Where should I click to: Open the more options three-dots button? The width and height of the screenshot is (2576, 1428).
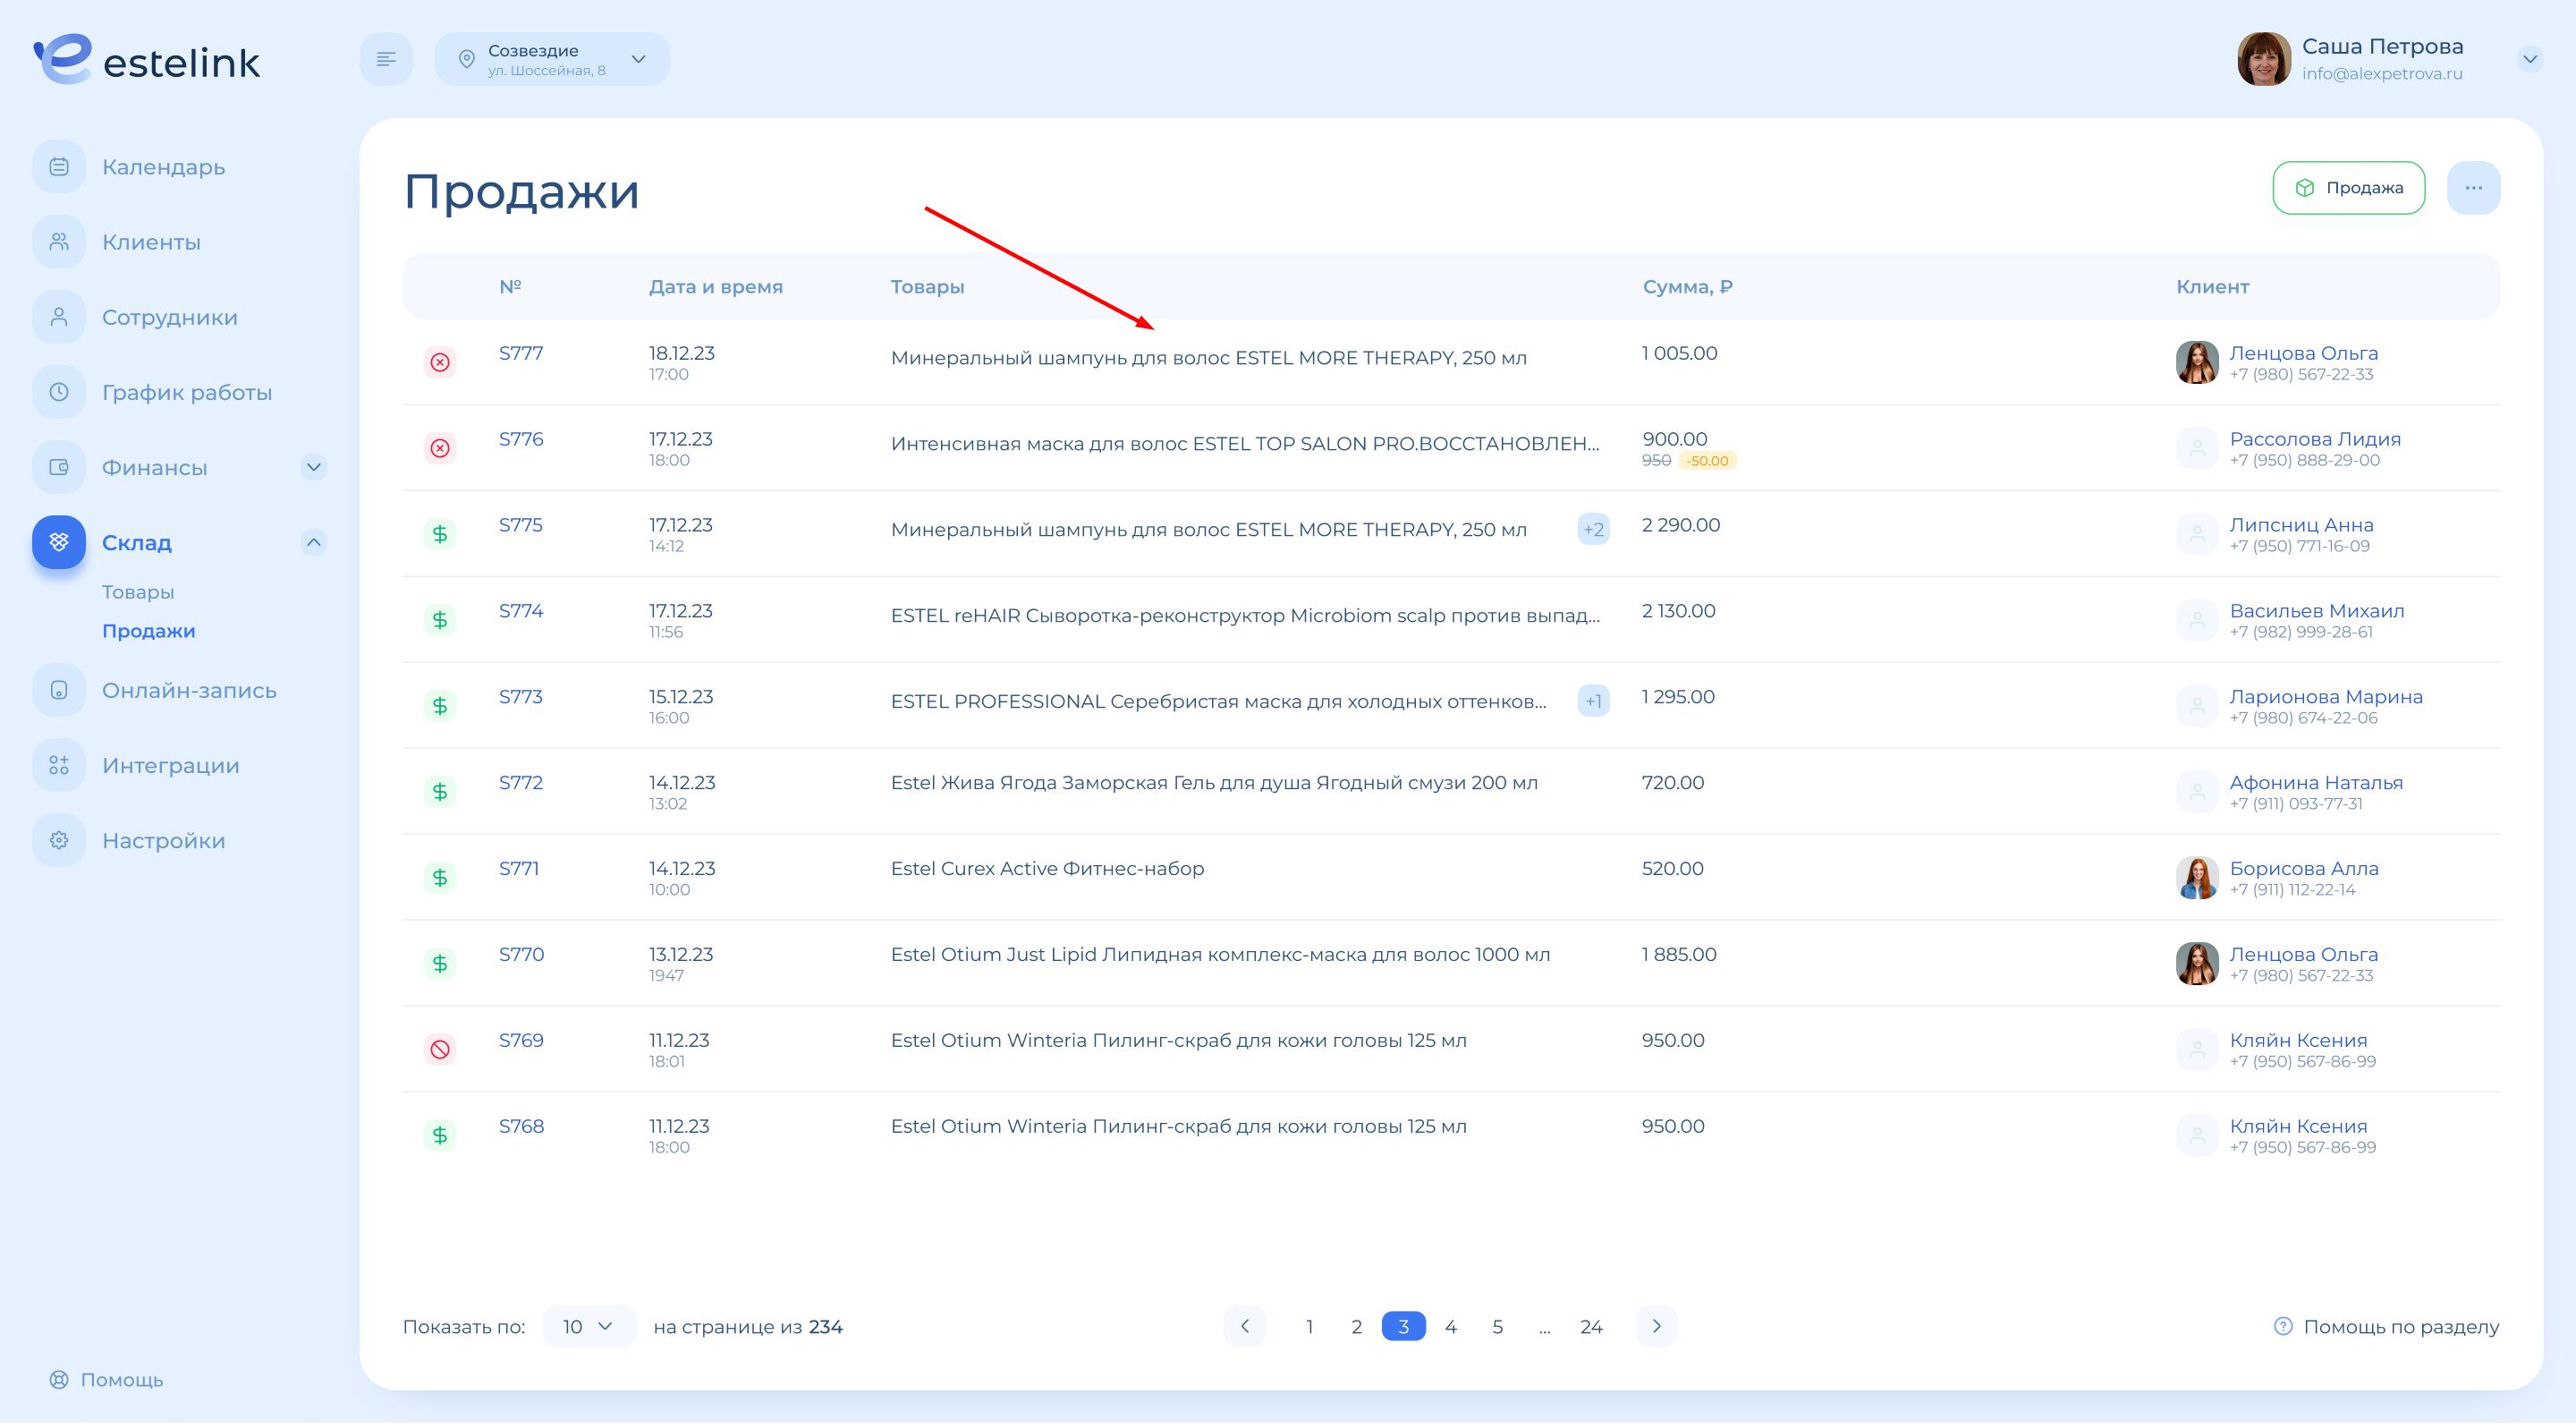pyautogui.click(x=2473, y=188)
